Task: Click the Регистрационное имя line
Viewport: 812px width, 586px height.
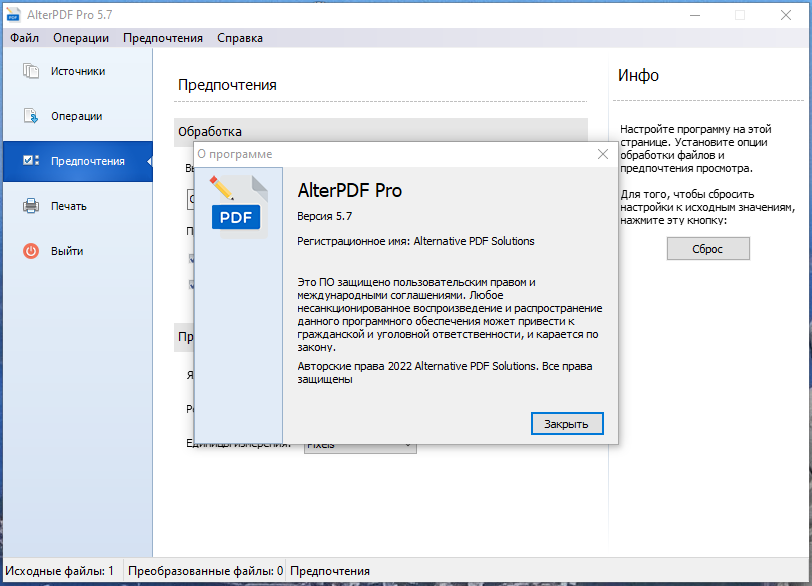Action: tap(415, 241)
